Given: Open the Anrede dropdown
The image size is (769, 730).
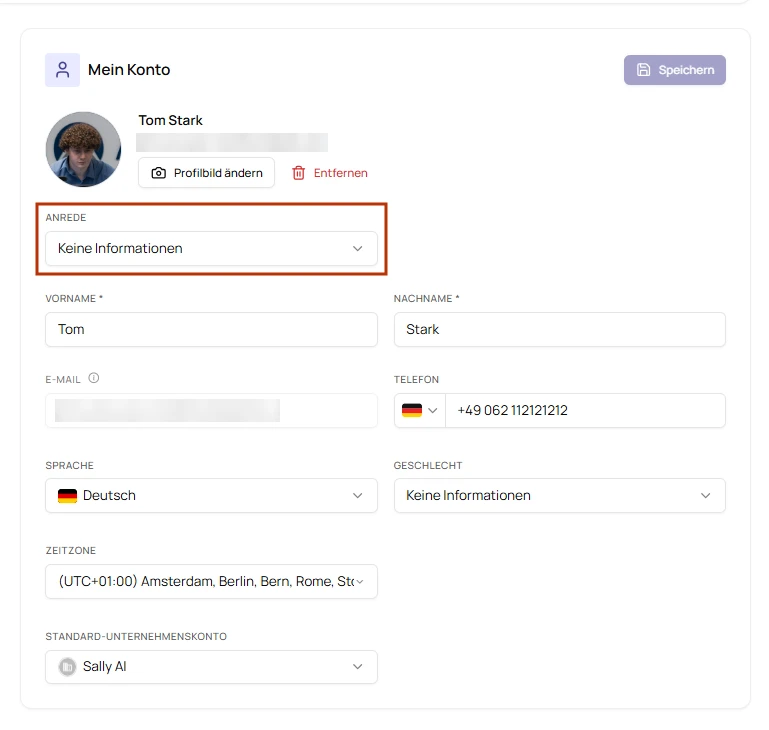Looking at the screenshot, I should coord(211,248).
